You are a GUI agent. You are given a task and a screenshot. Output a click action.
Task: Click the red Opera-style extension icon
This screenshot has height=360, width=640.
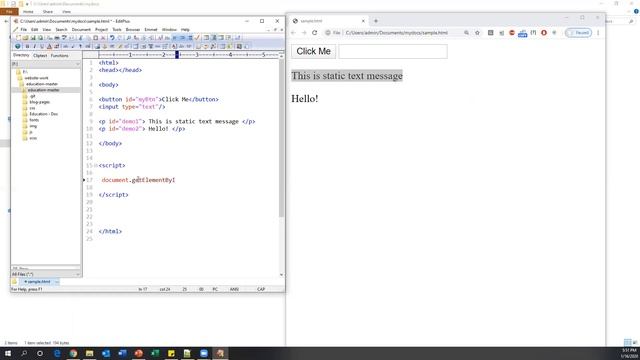click(x=544, y=33)
